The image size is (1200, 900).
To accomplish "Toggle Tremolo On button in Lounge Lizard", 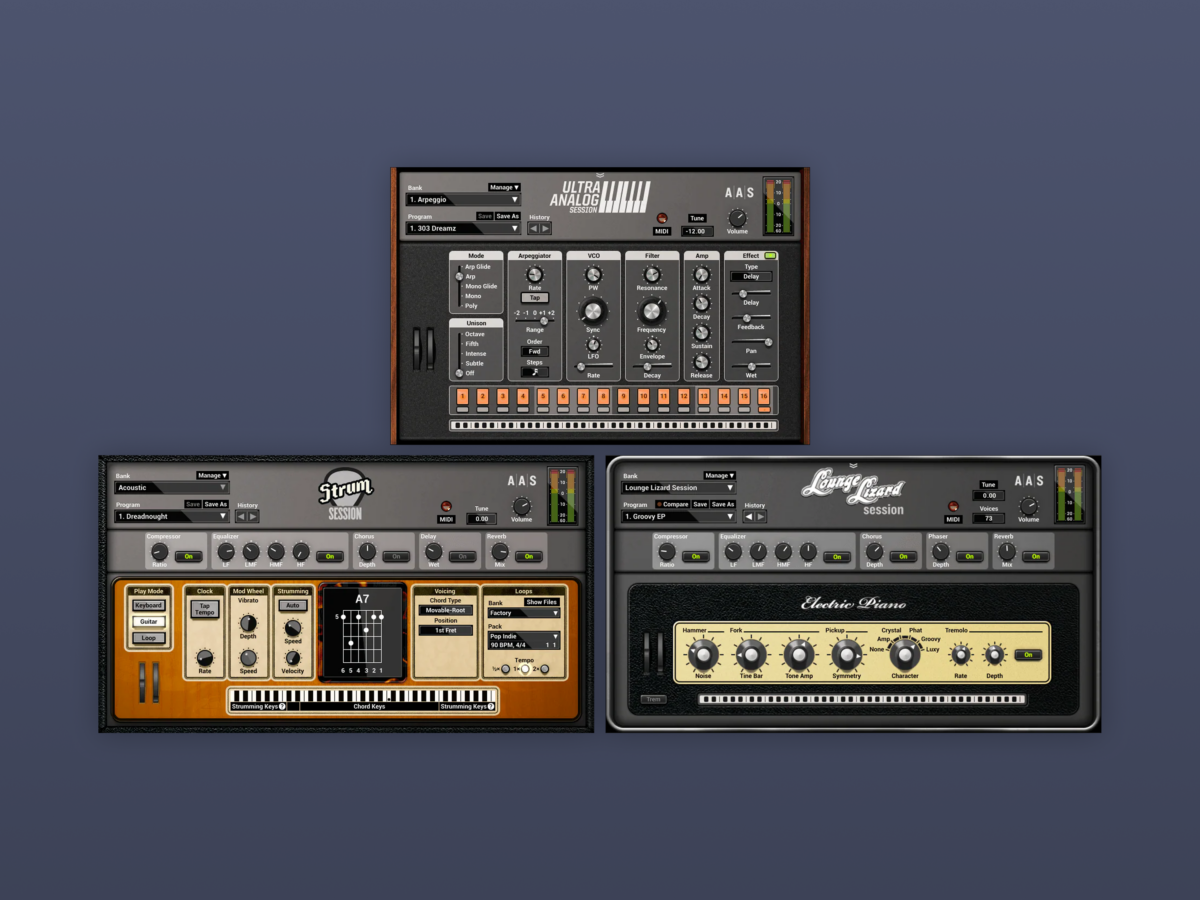I will [x=1027, y=655].
